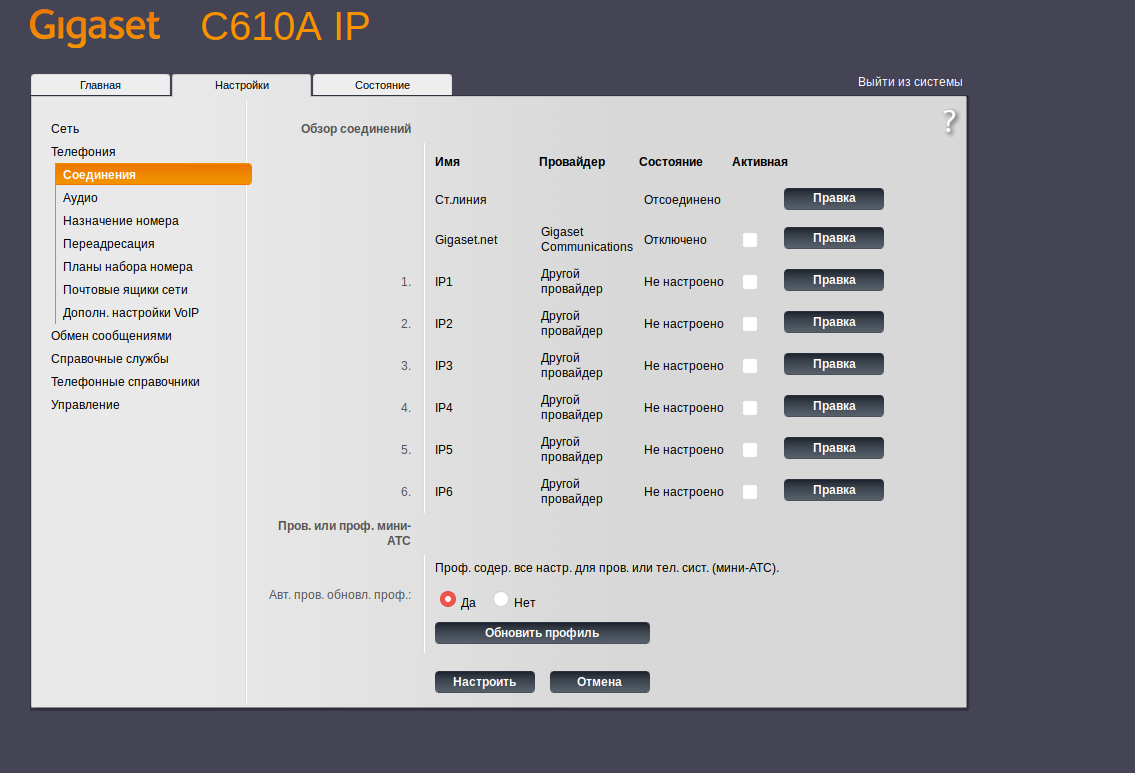Enable the Gigaset.net connection checkbox
This screenshot has width=1135, height=773.
(750, 240)
